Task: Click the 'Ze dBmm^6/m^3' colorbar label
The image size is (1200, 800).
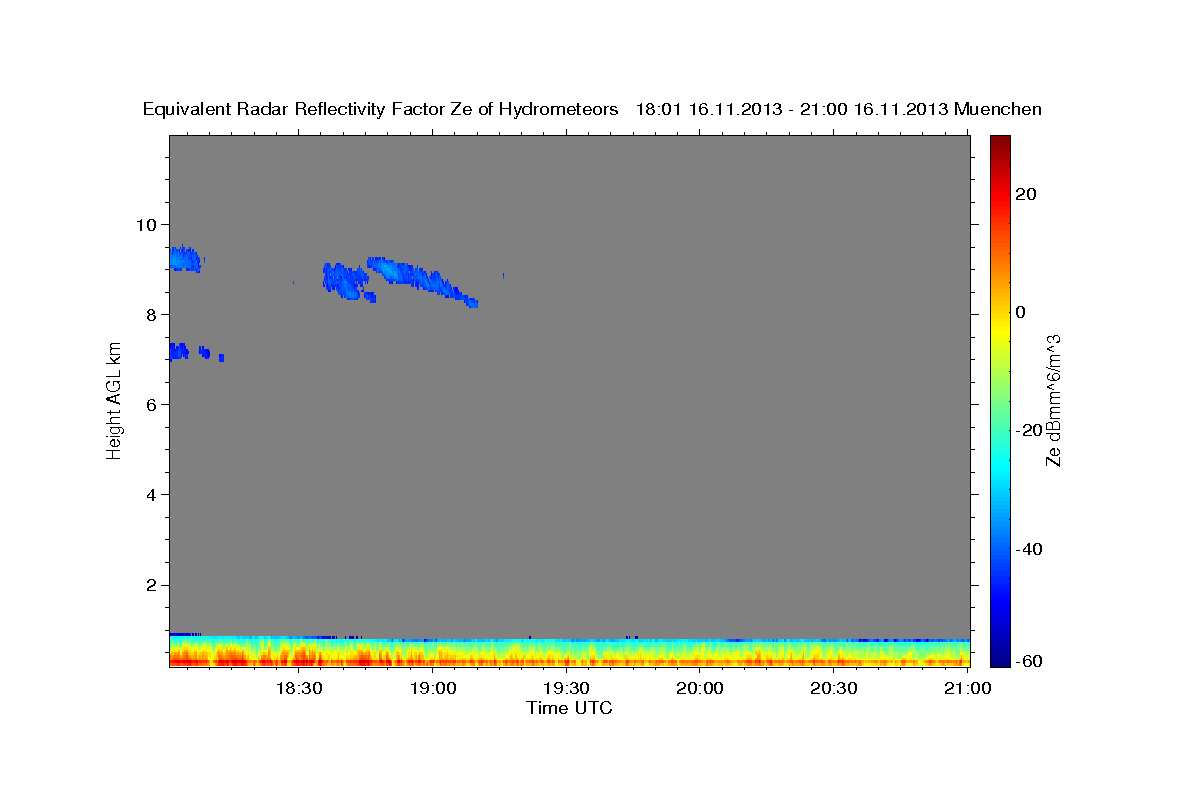Action: pos(1053,400)
